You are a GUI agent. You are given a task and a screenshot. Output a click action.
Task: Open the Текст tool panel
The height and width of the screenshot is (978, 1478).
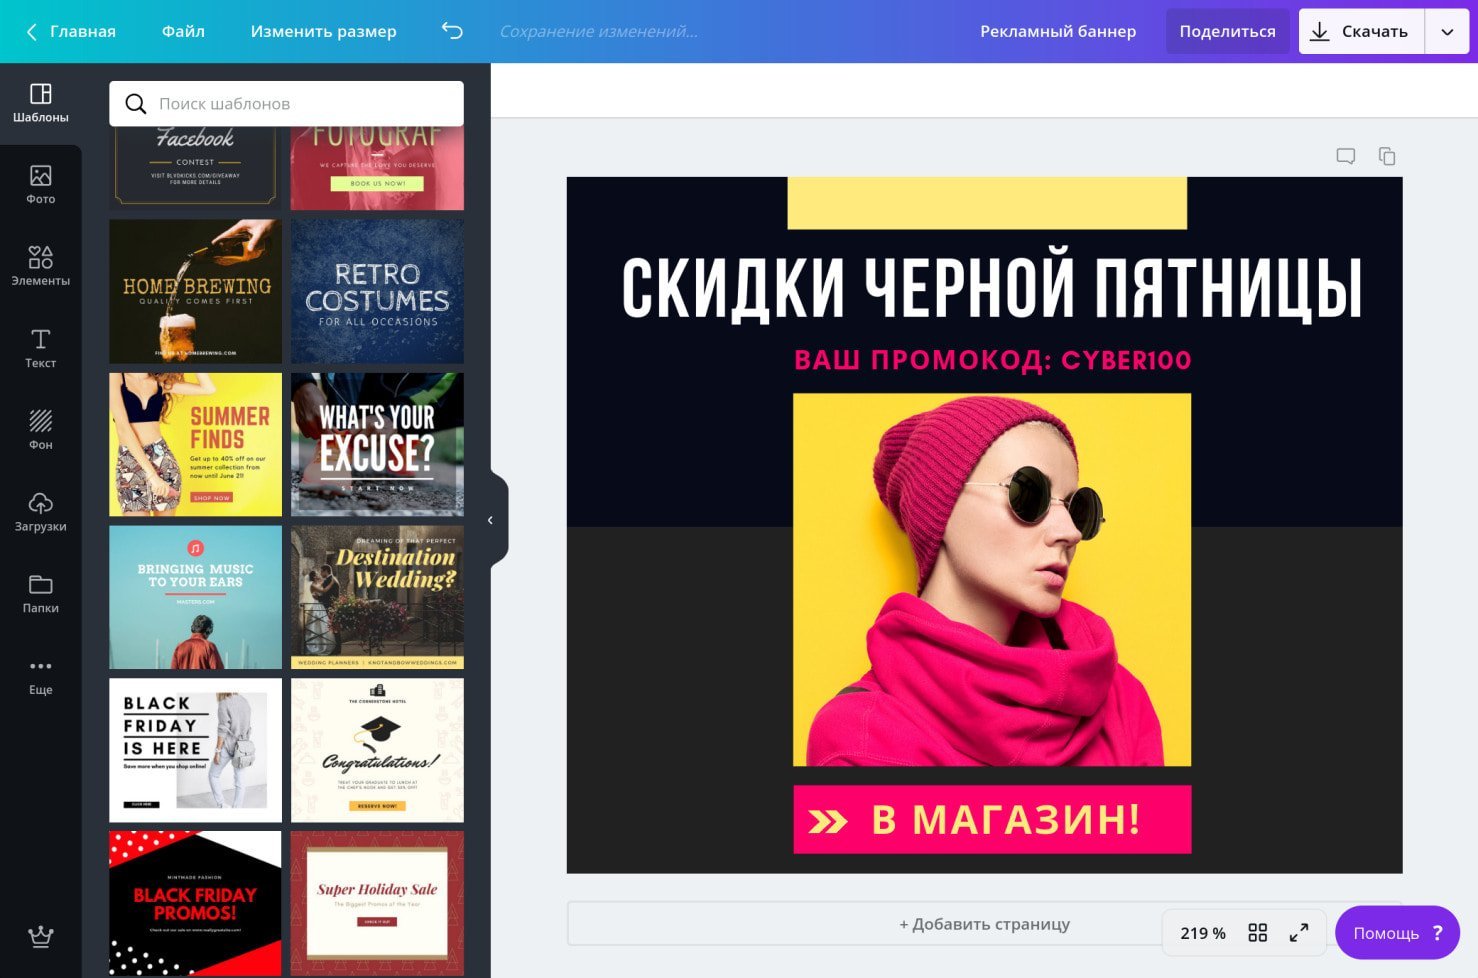click(x=40, y=348)
